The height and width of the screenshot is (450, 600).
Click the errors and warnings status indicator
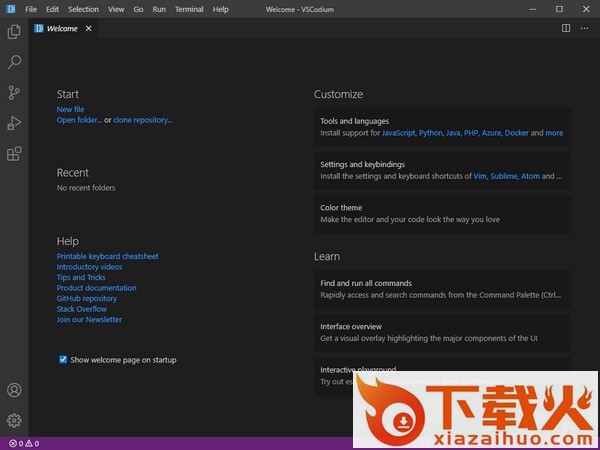(24, 443)
